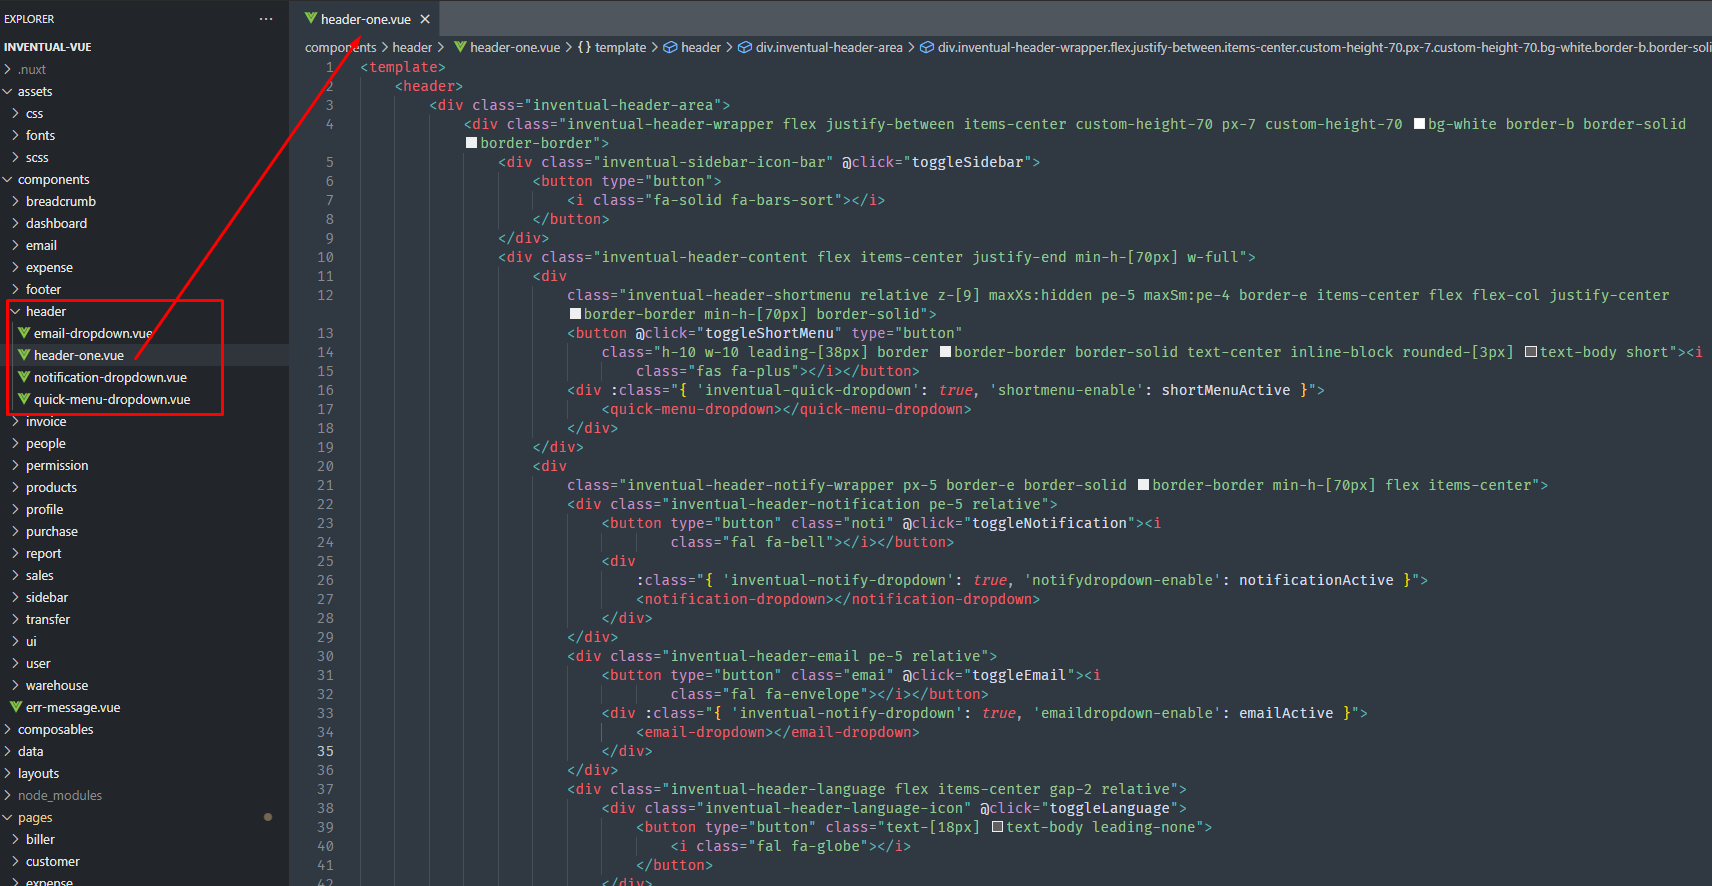Open Explorer more actions ellipsis menu
The width and height of the screenshot is (1712, 886).
[265, 19]
